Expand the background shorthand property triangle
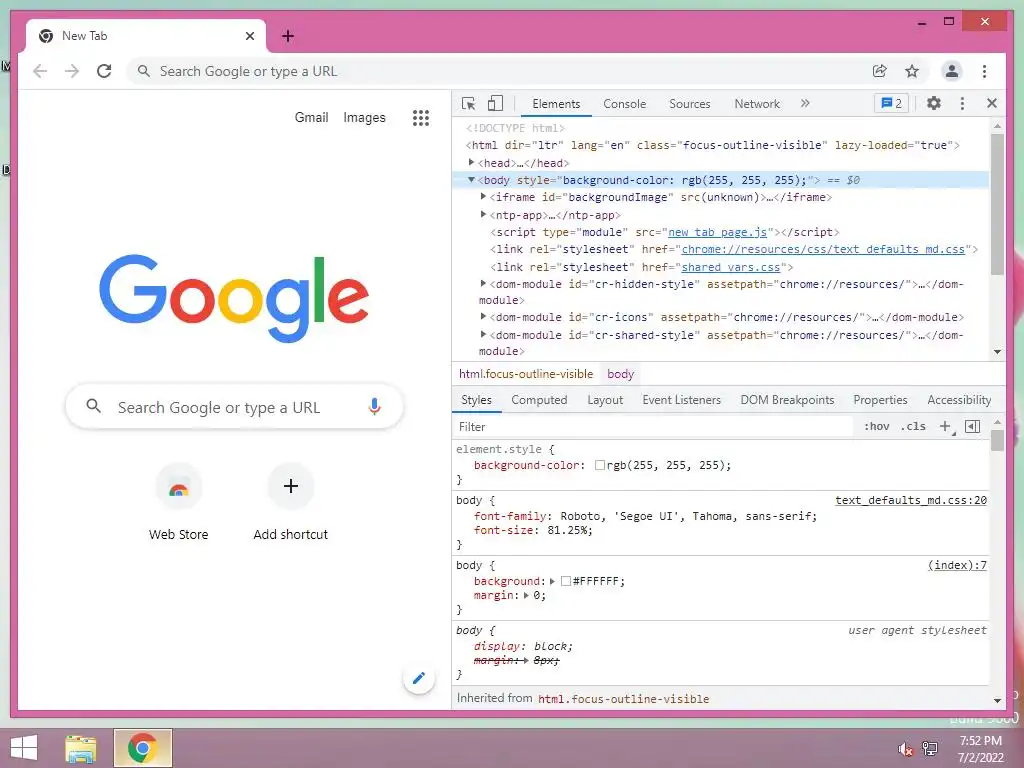Screen dimensions: 1024x768 (x=552, y=581)
